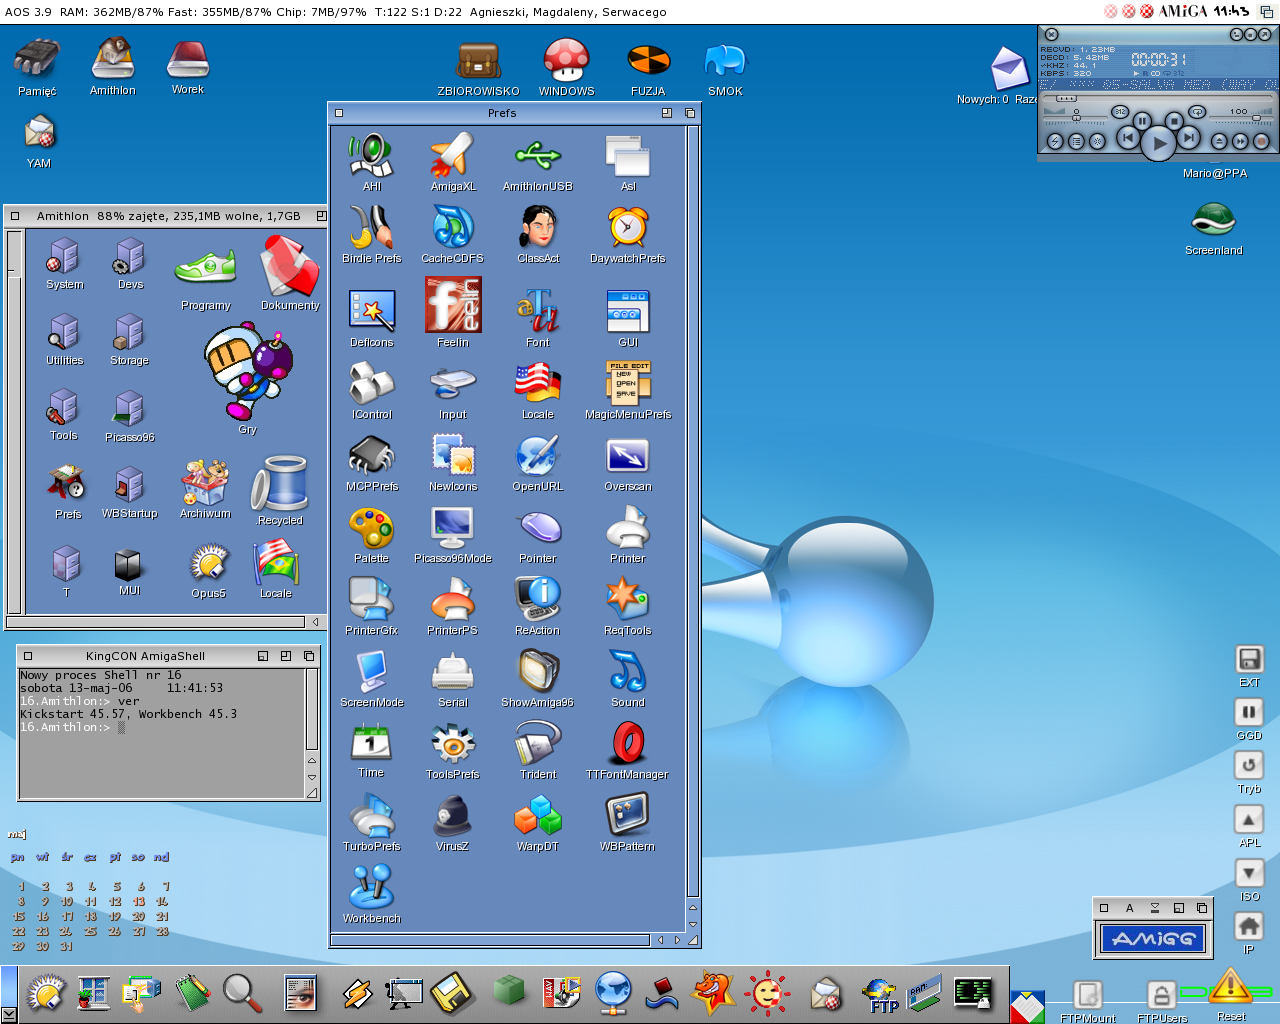
Task: Open the TTFontManager icon
Action: (x=627, y=743)
